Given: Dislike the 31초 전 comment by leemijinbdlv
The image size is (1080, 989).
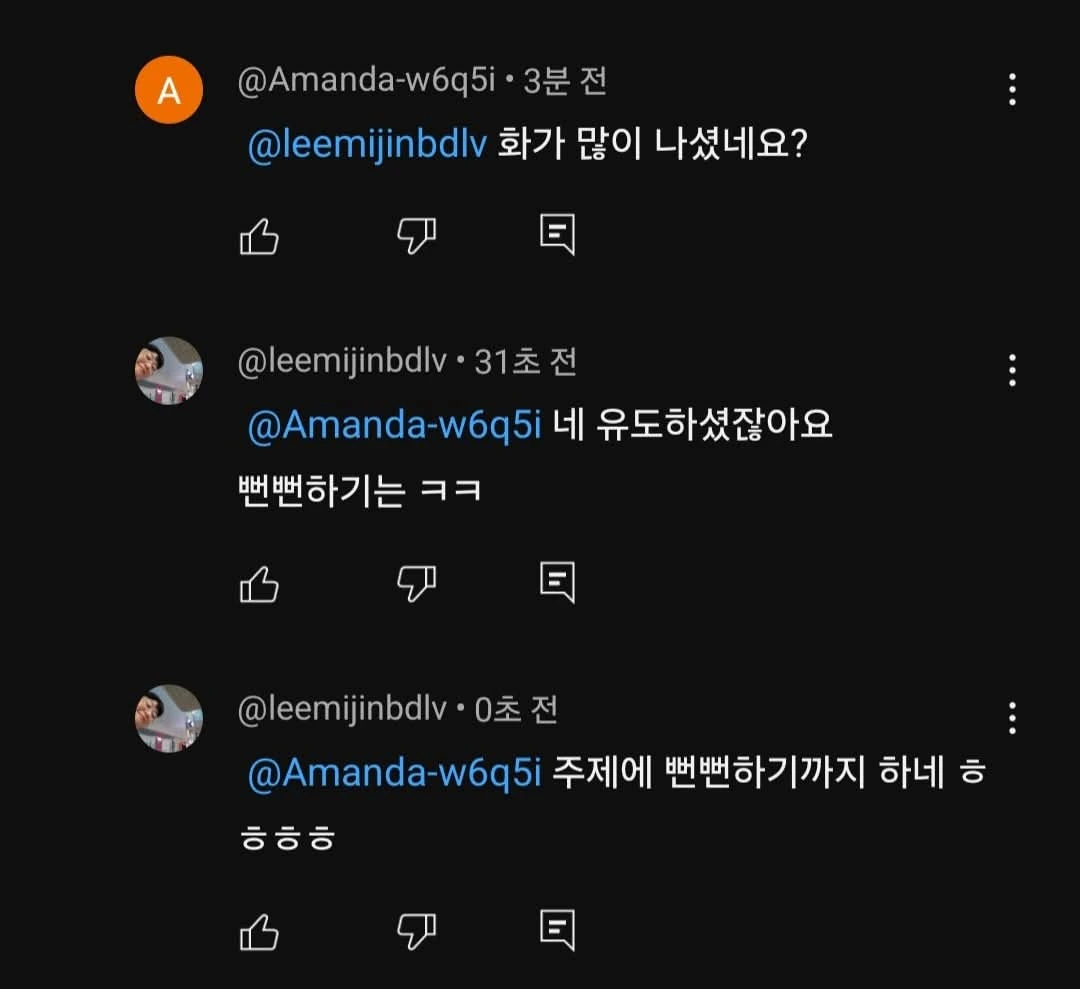Looking at the screenshot, I should coord(416,583).
